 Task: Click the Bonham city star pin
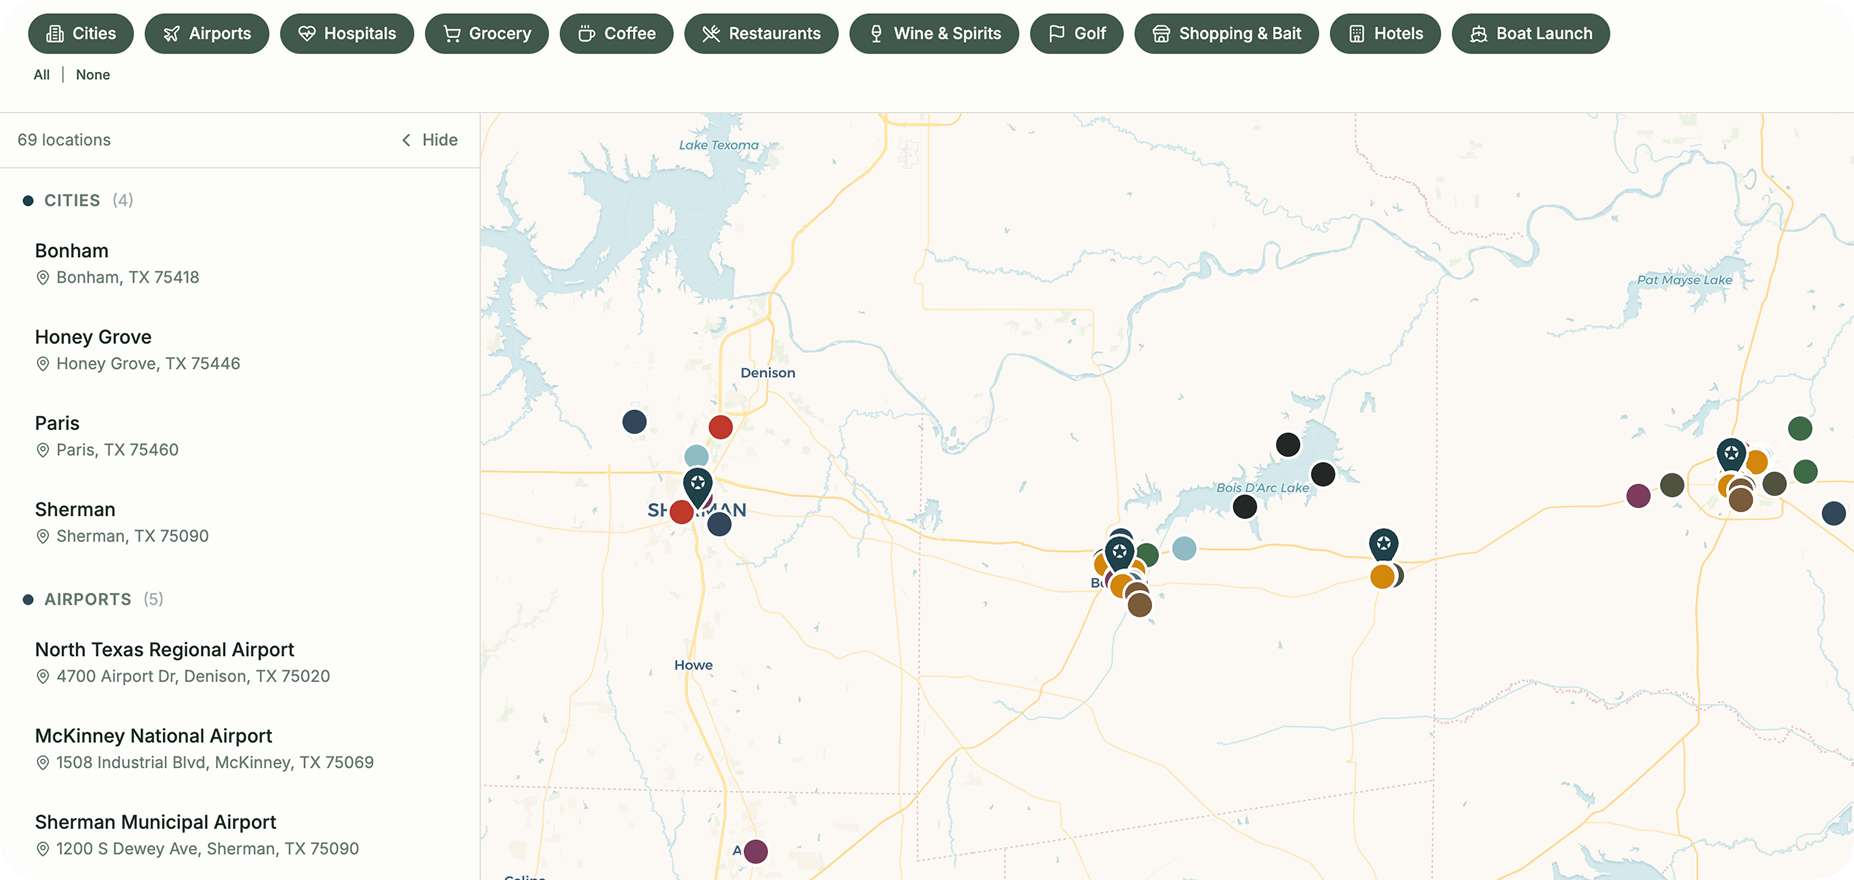[1120, 552]
